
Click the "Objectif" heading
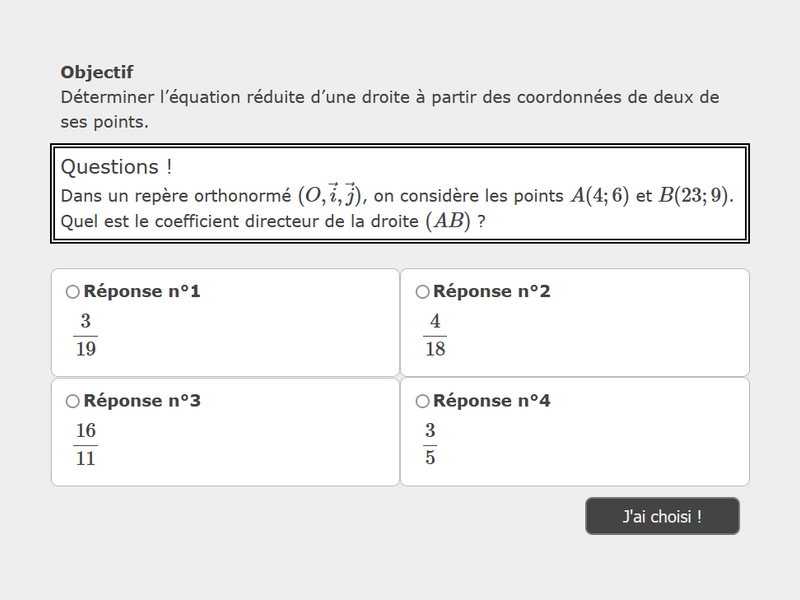coord(97,72)
